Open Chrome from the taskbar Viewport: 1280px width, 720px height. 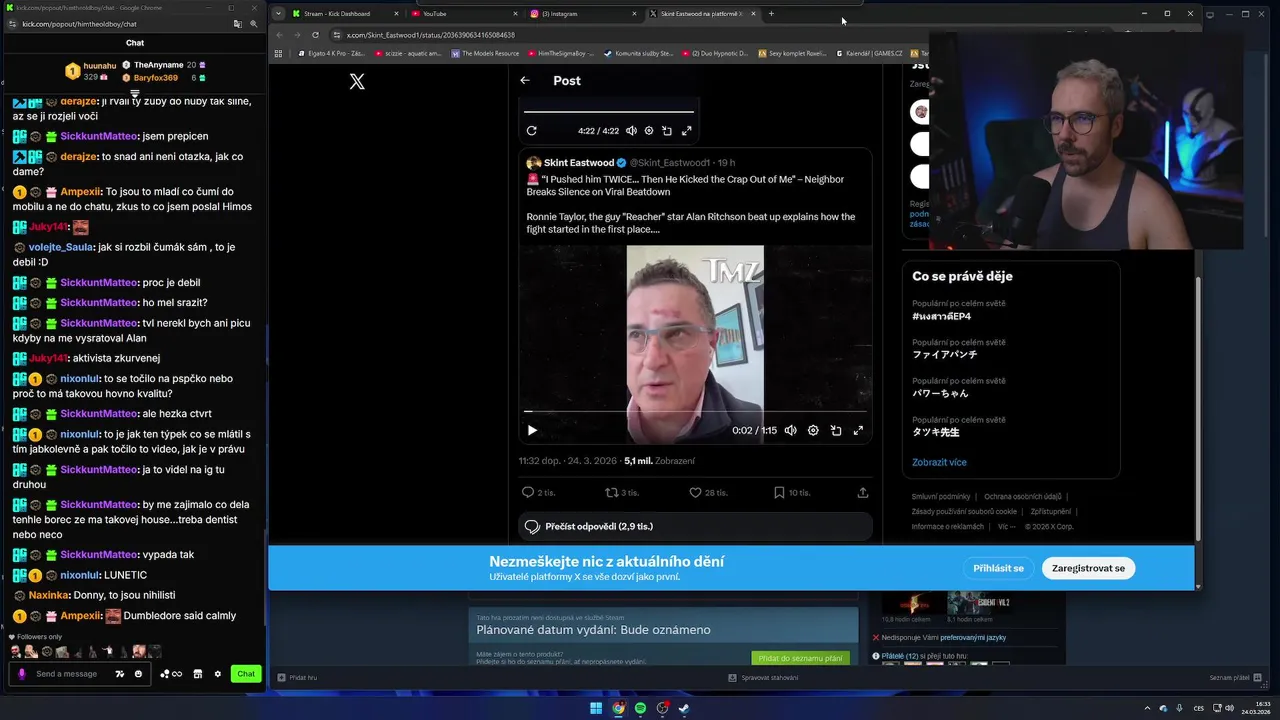[x=619, y=708]
